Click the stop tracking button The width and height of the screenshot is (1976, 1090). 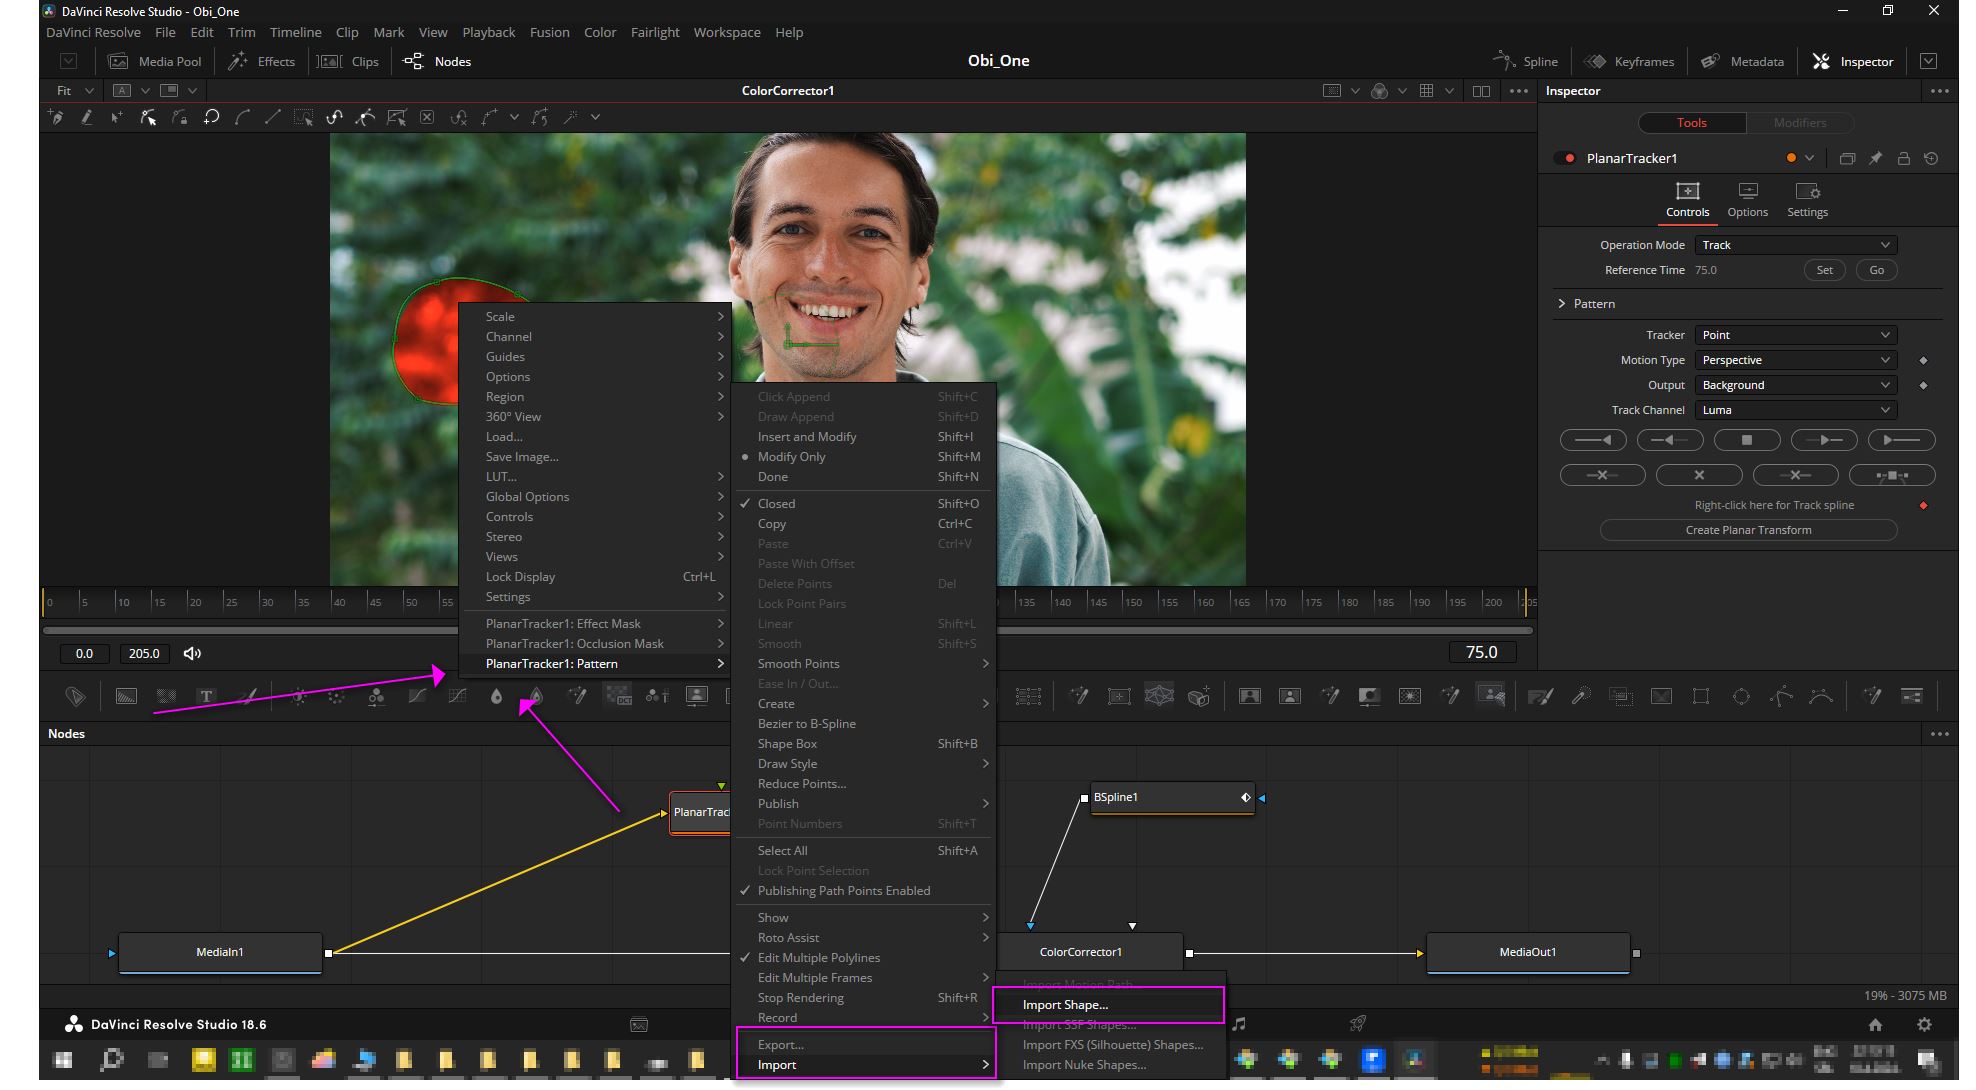pos(1746,440)
